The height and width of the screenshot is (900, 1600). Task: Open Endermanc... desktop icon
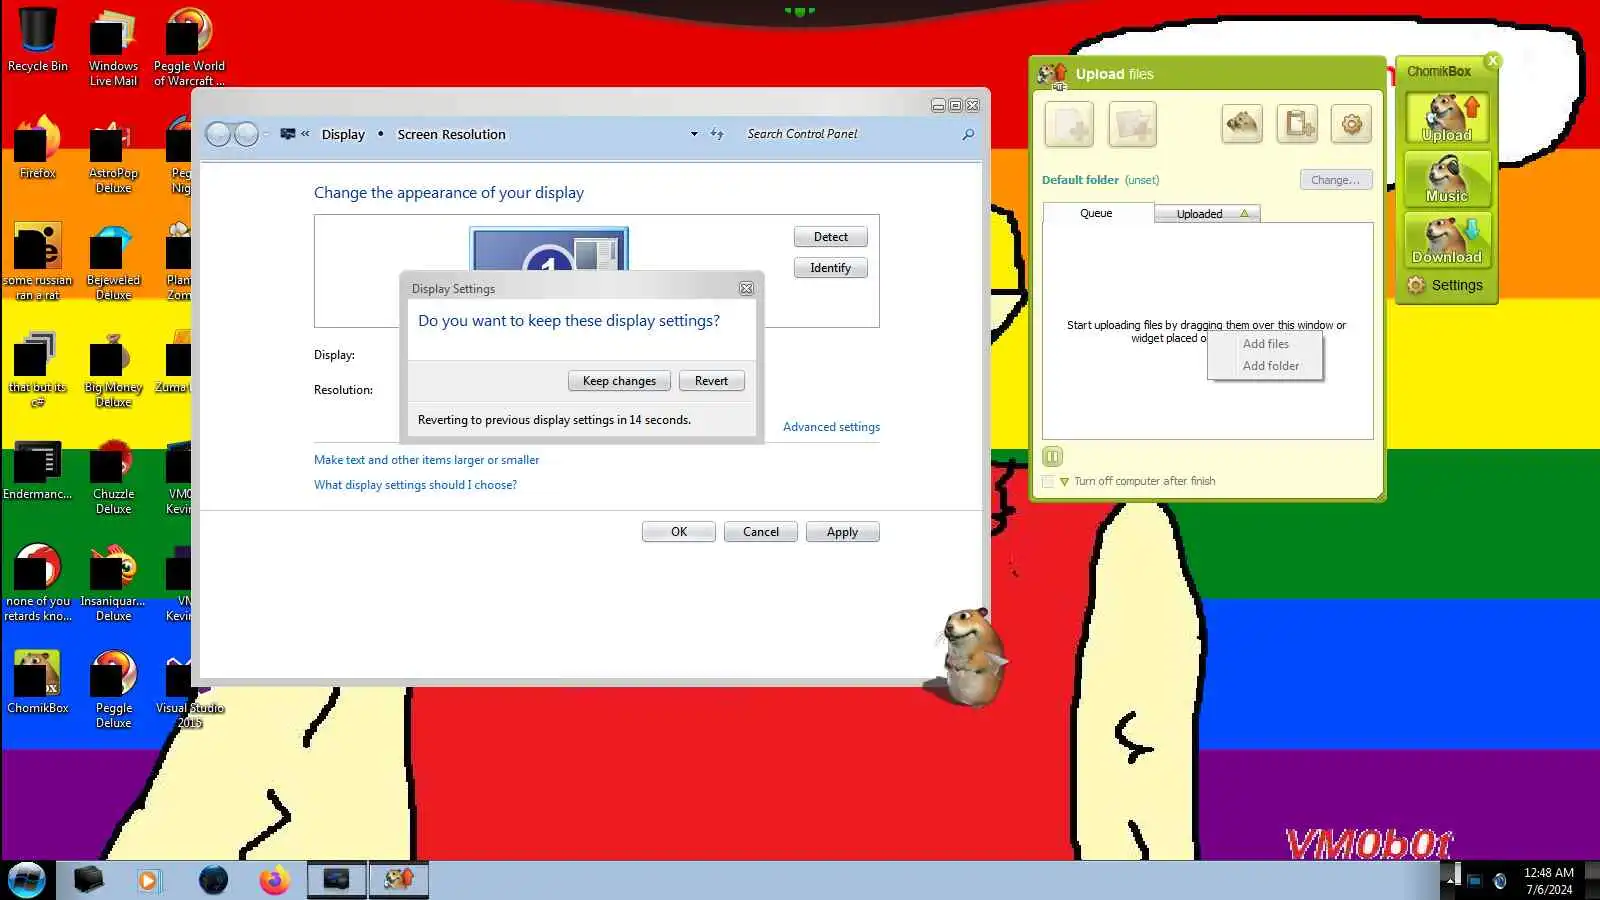pyautogui.click(x=37, y=469)
